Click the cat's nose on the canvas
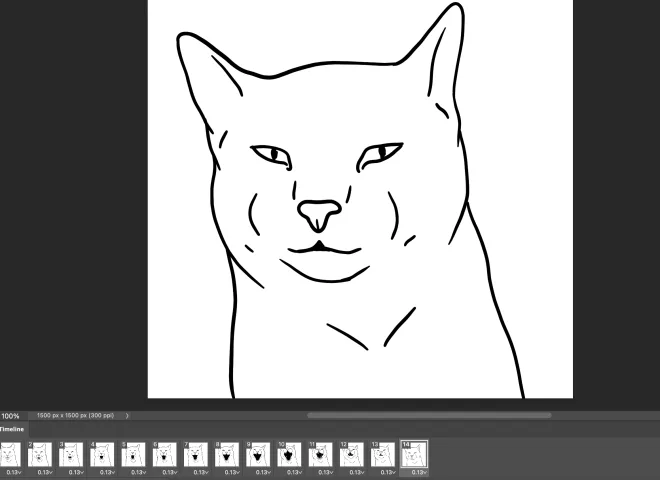This screenshot has width=660, height=480. [x=319, y=212]
